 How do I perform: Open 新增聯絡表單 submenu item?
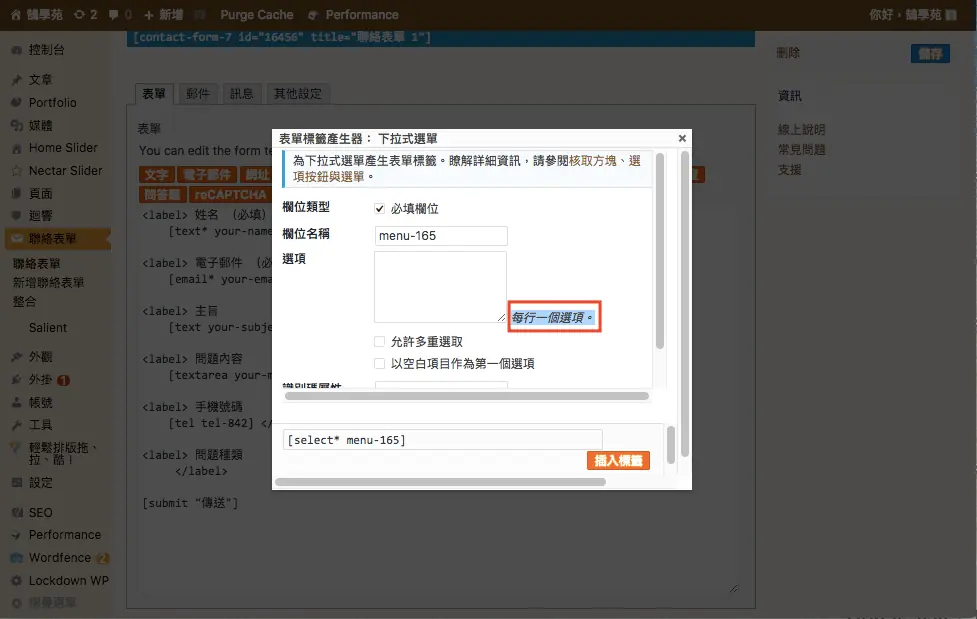pyautogui.click(x=48, y=282)
